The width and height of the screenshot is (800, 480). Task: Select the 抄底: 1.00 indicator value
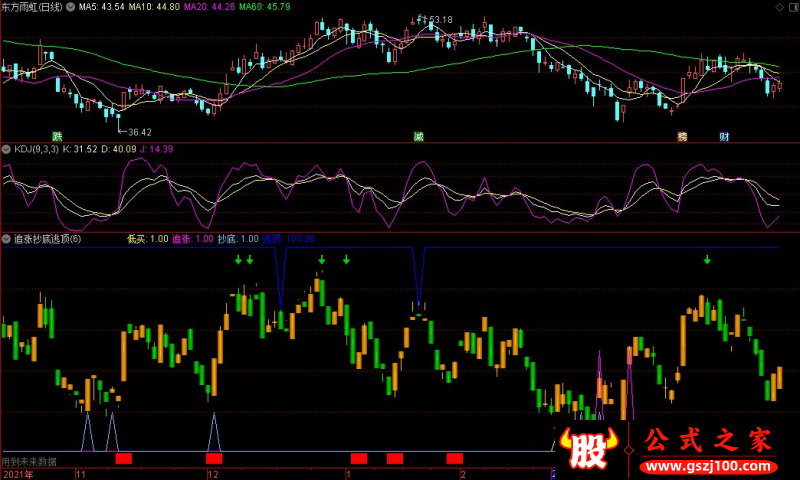(238, 239)
